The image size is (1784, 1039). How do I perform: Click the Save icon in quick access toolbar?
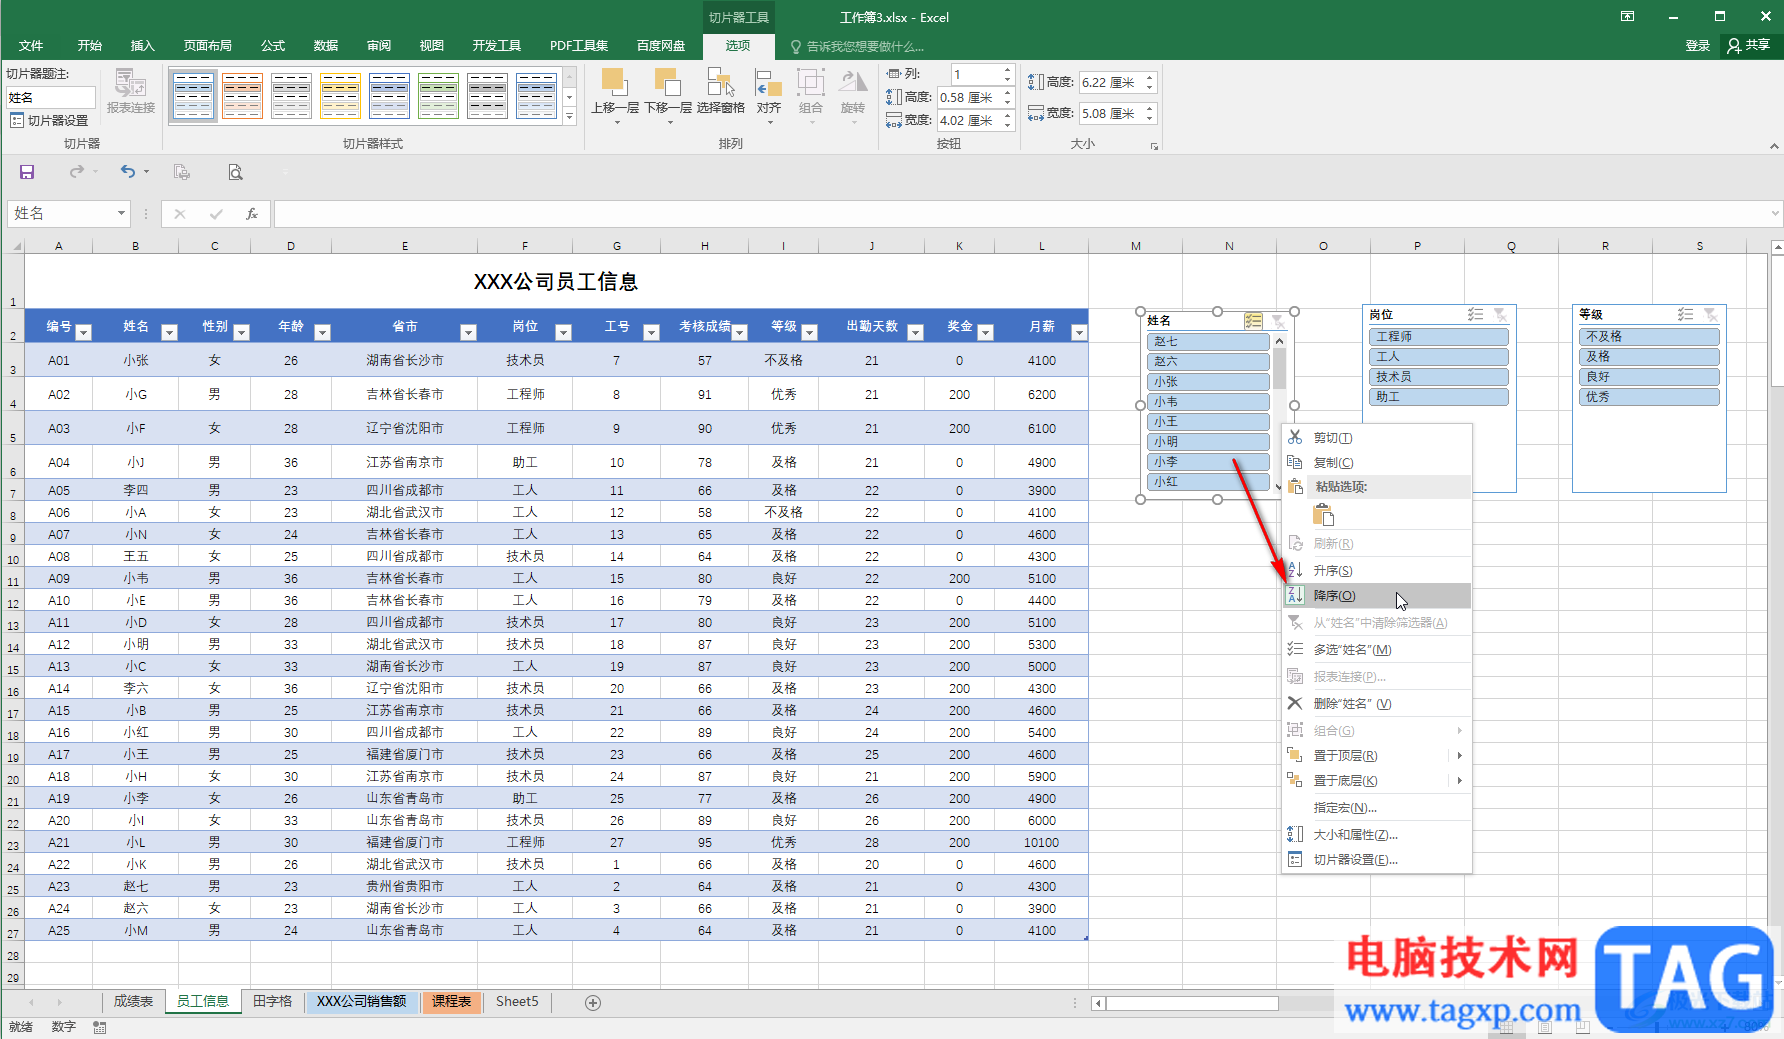(x=27, y=172)
